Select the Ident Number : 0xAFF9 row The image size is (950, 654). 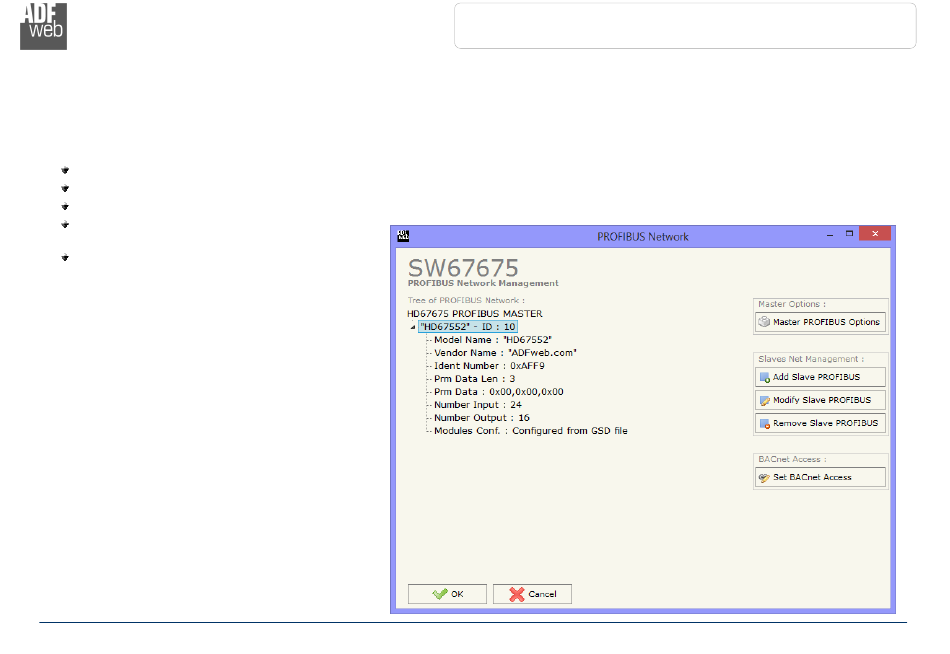coord(489,366)
